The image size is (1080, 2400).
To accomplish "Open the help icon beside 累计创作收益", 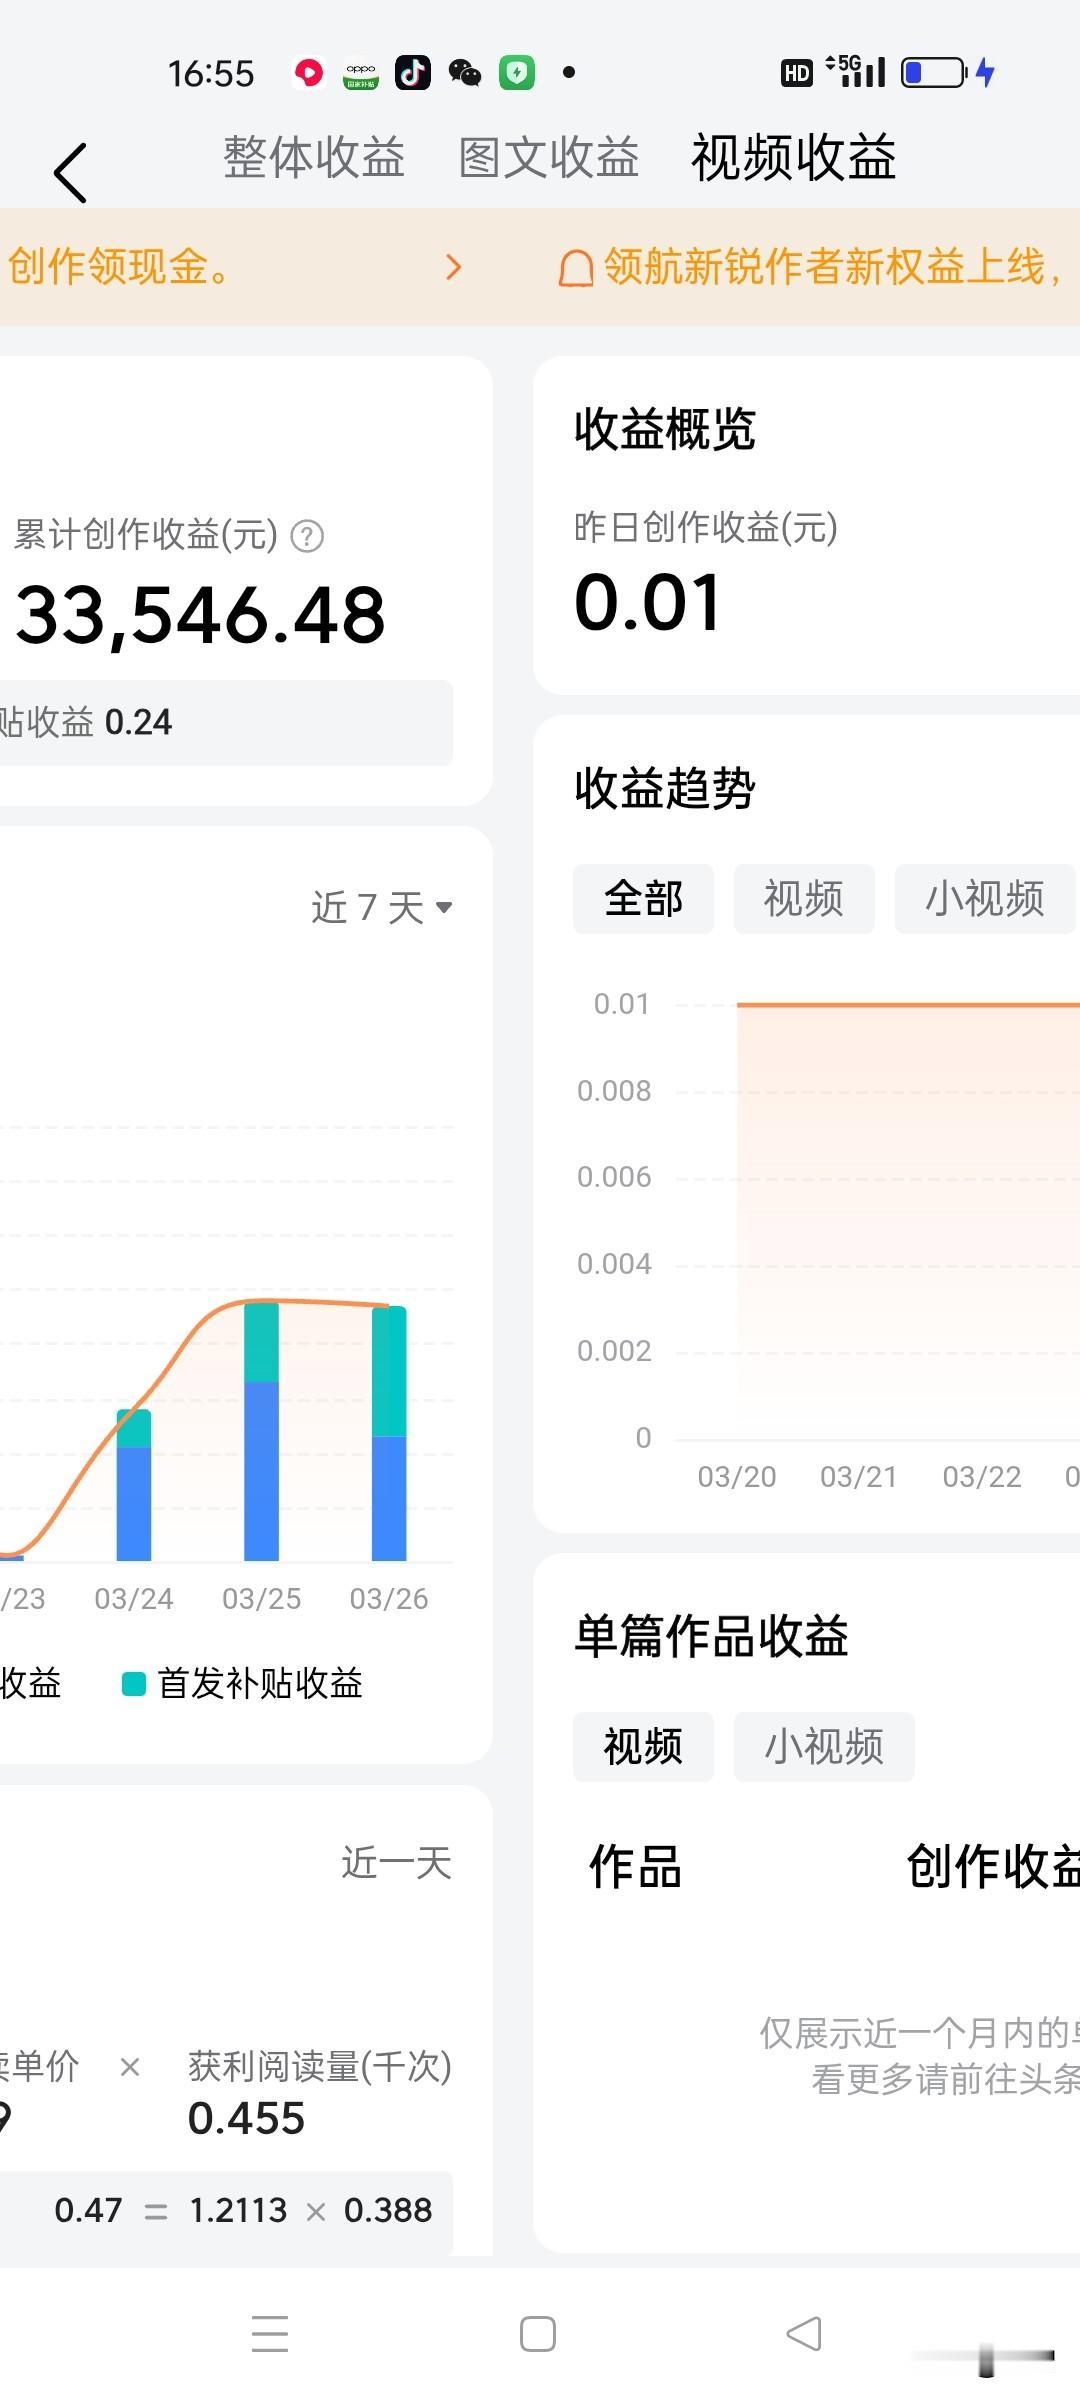I will (x=307, y=536).
